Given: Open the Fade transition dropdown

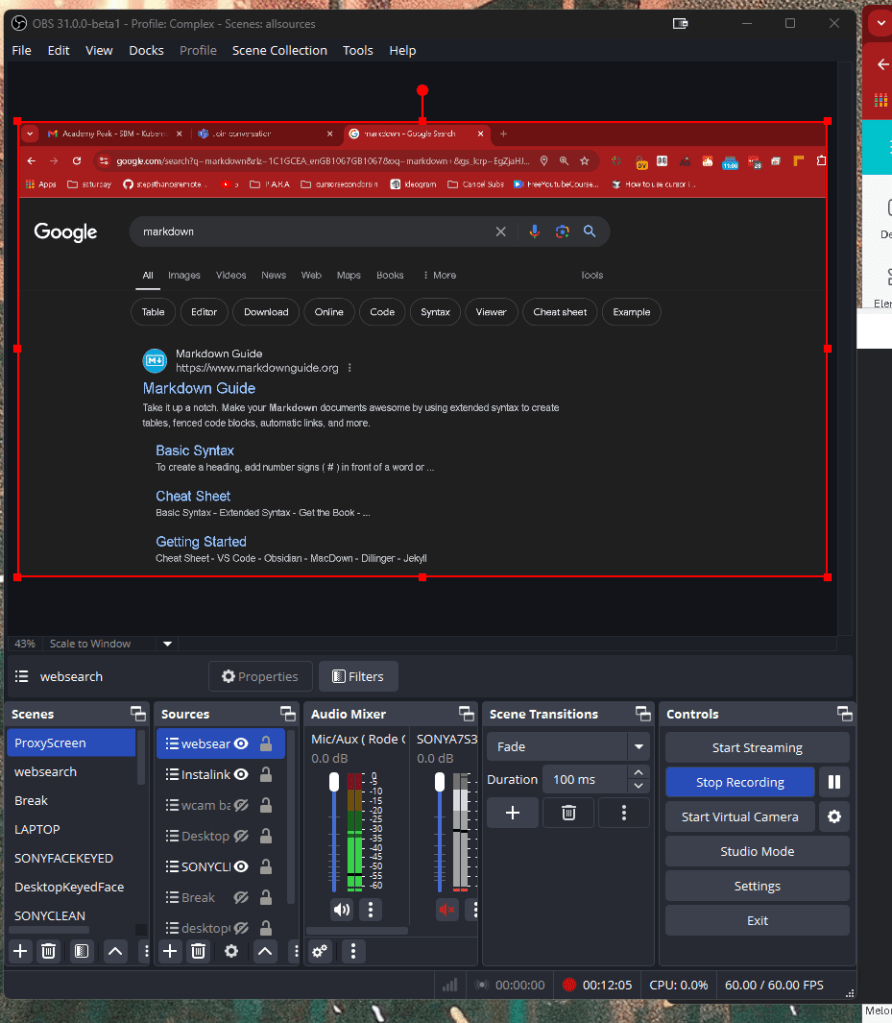Looking at the screenshot, I should point(638,747).
